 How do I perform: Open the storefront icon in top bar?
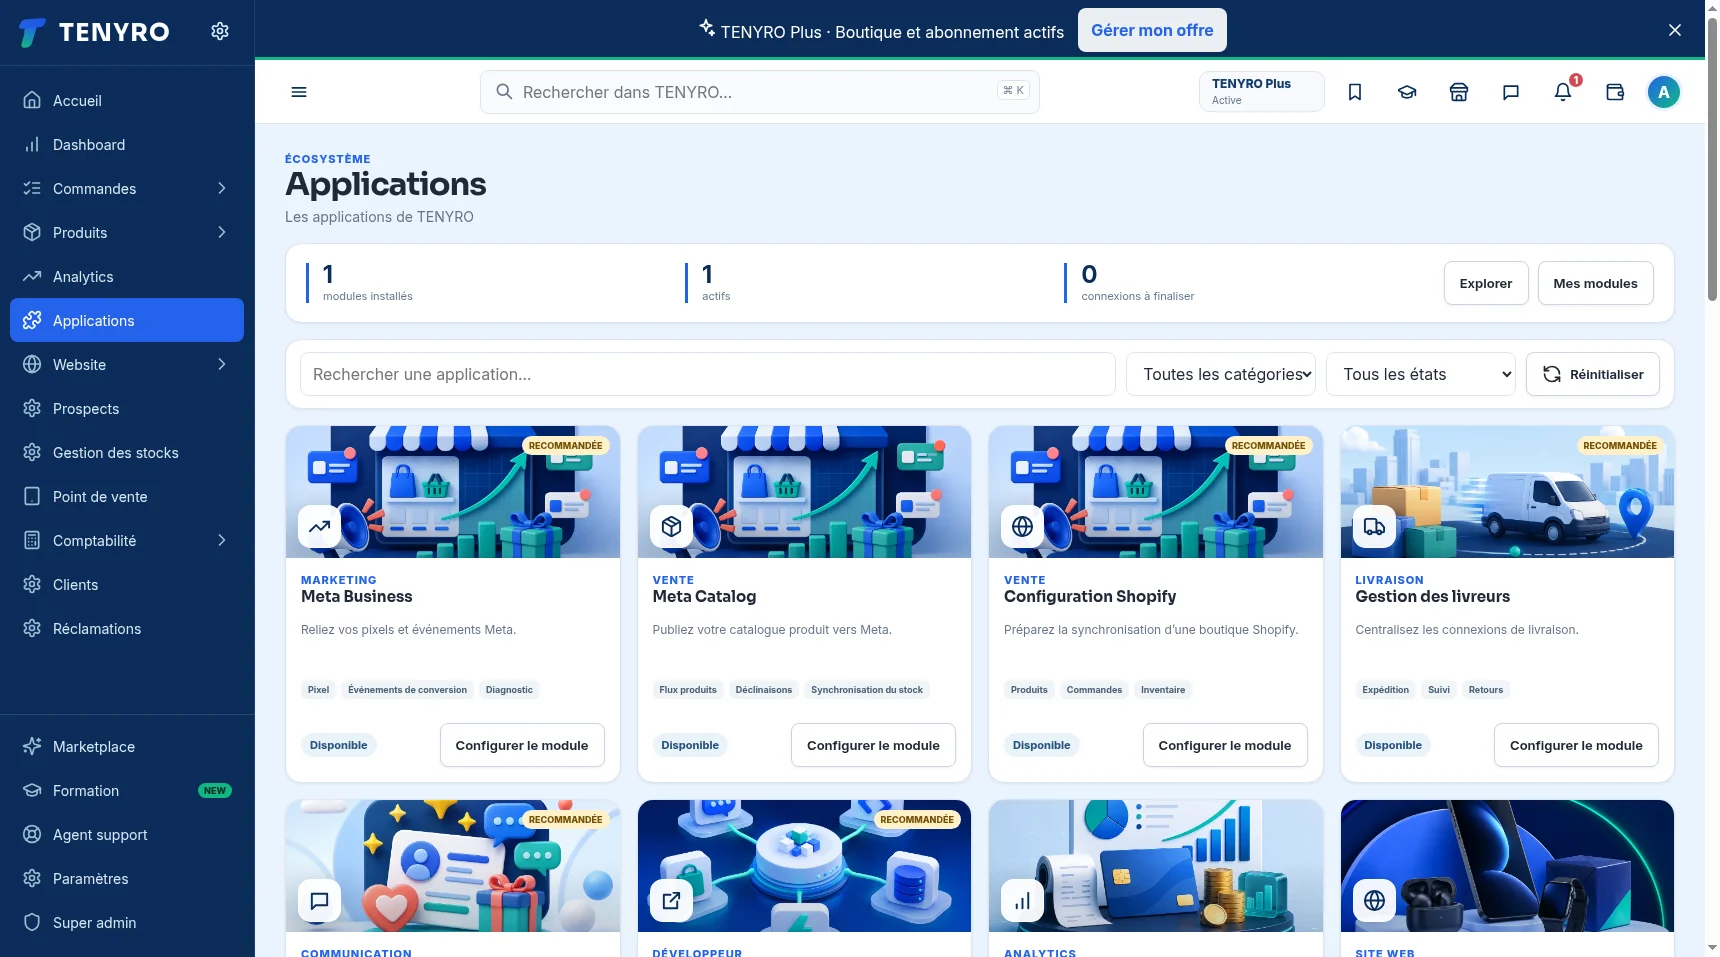(x=1459, y=92)
